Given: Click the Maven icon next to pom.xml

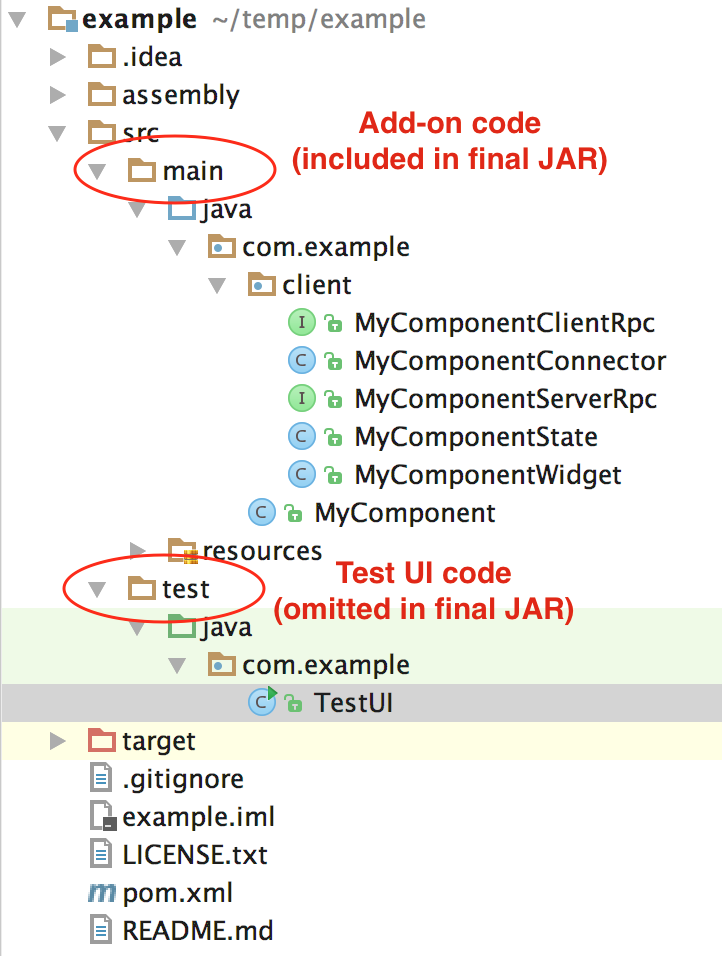Looking at the screenshot, I should point(101,893).
